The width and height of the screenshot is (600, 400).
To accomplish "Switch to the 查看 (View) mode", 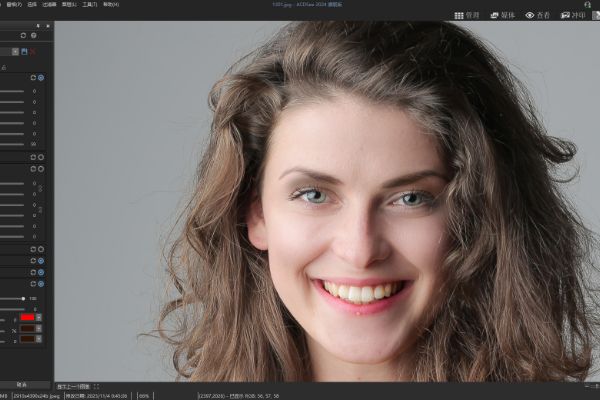I will coord(538,16).
